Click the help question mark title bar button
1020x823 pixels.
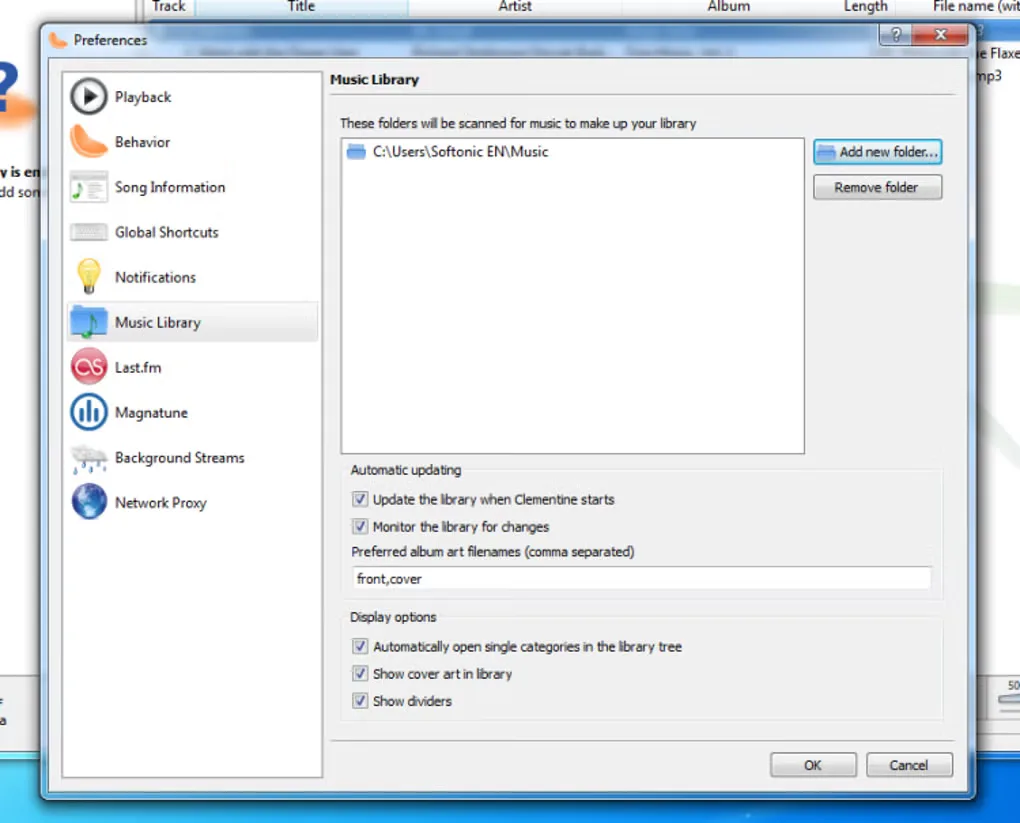(x=896, y=34)
